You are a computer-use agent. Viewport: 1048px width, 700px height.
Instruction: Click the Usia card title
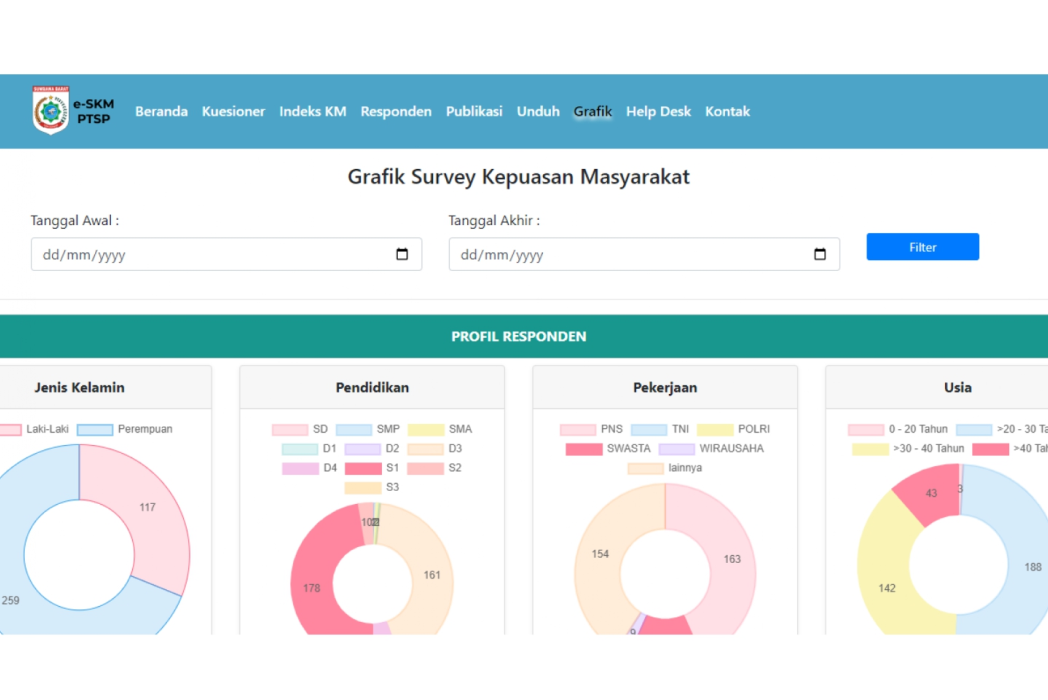tap(958, 387)
